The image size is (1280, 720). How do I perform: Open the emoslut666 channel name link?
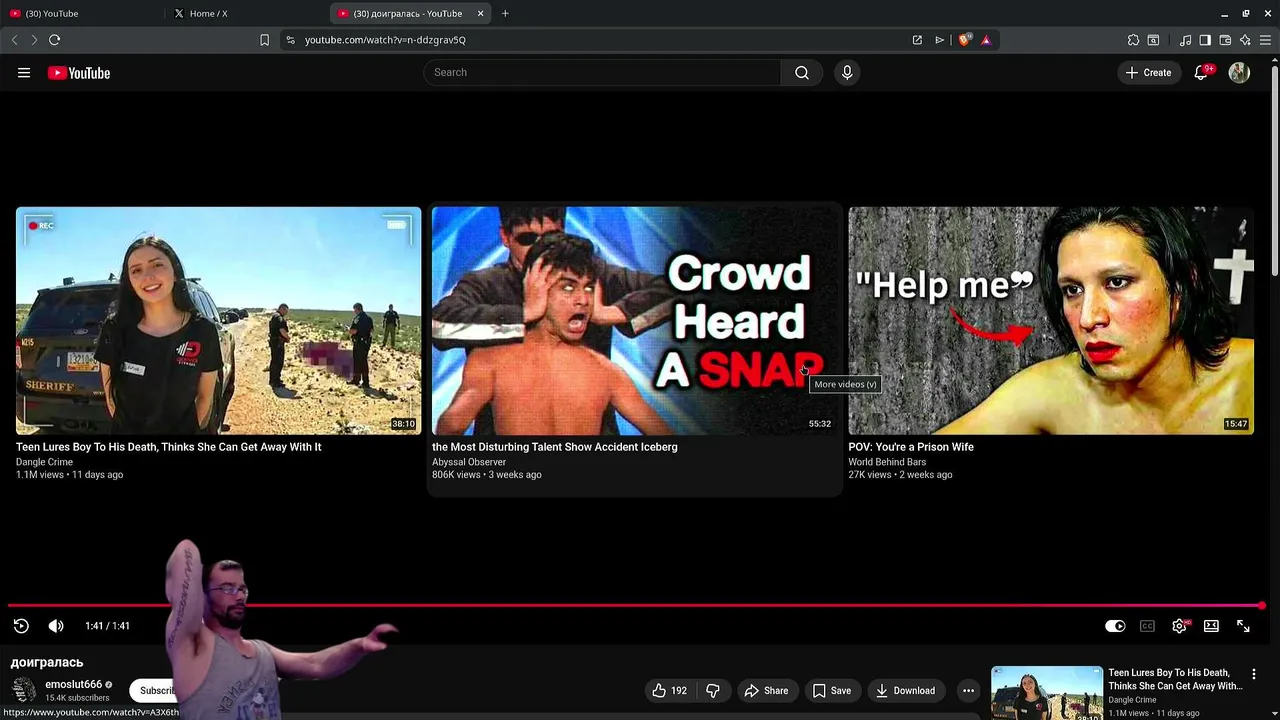pyautogui.click(x=73, y=685)
